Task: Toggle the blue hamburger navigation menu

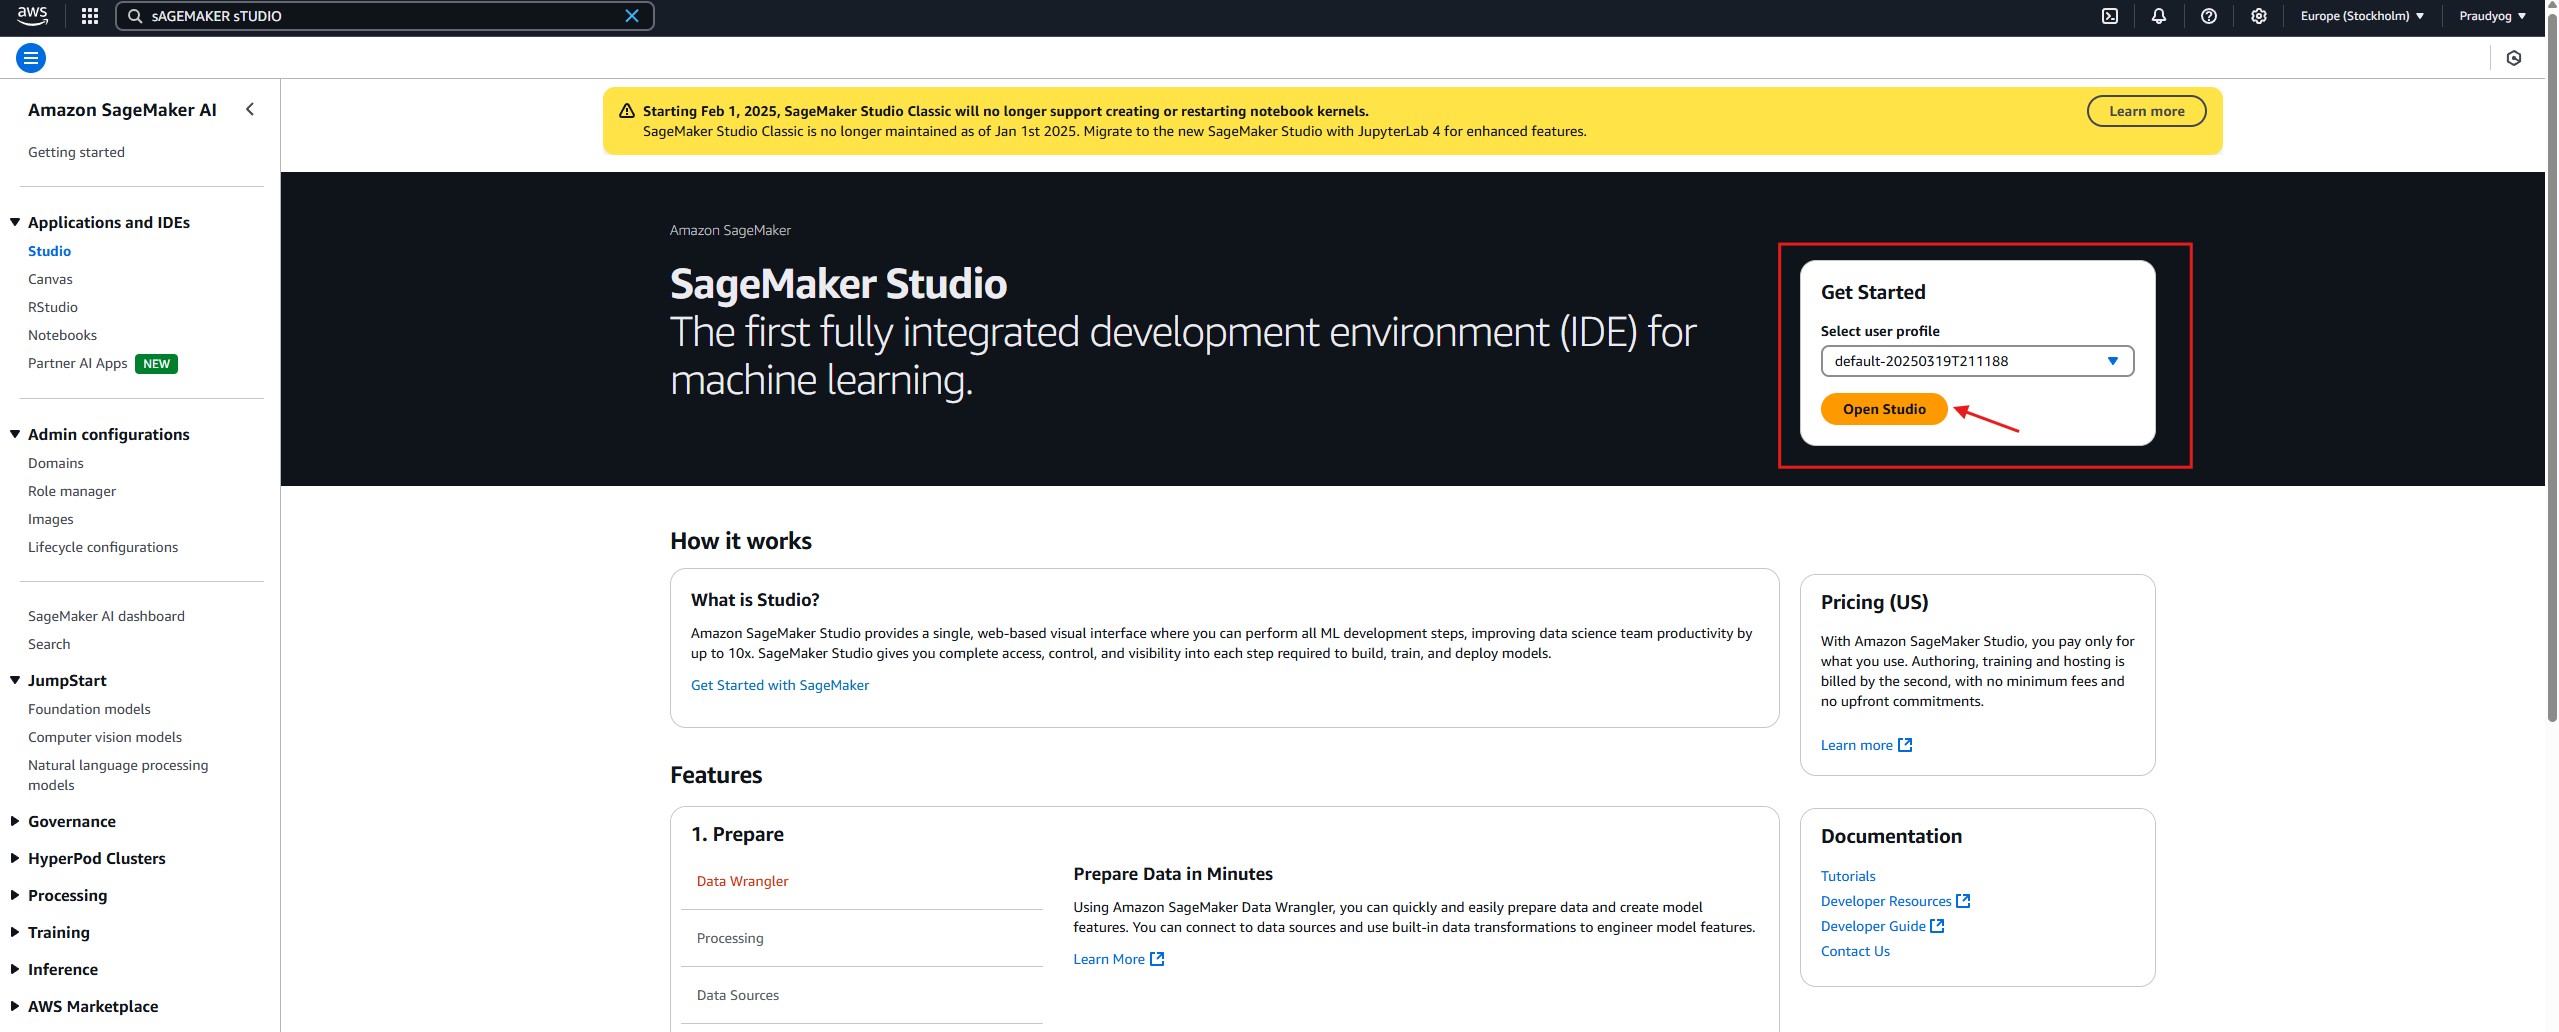Action: click(x=31, y=58)
